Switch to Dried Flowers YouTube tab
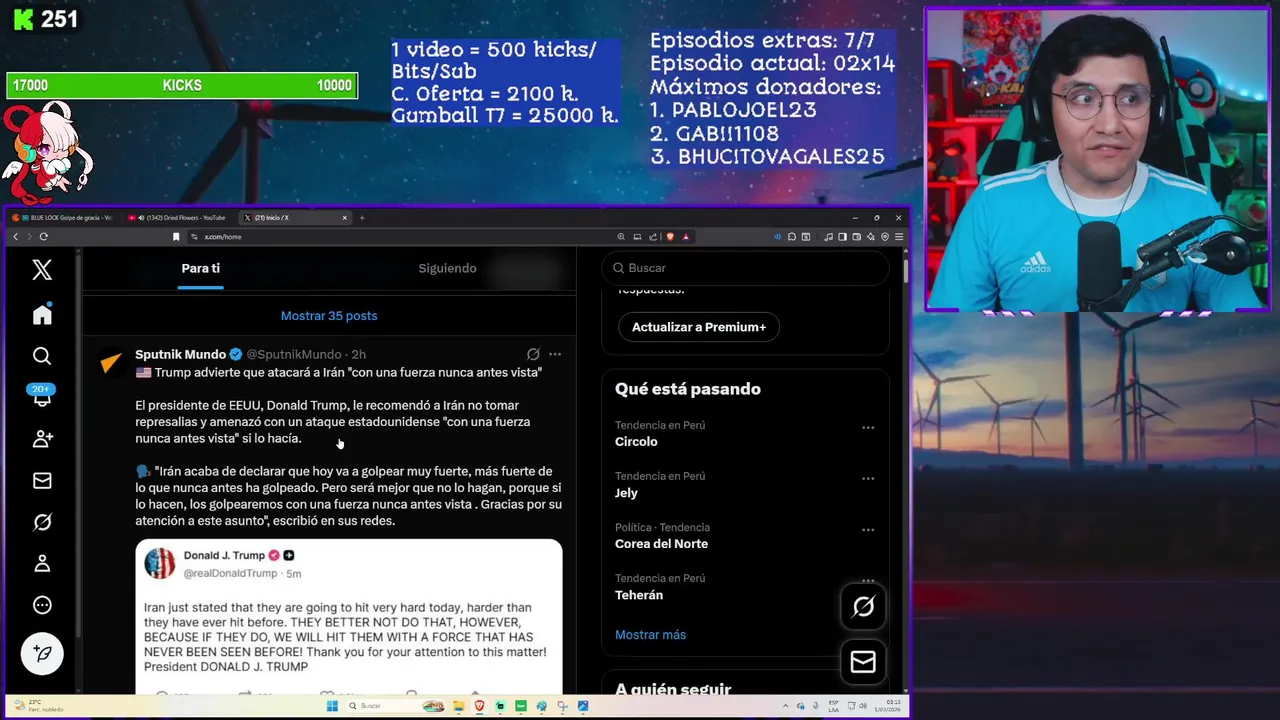 click(177, 218)
